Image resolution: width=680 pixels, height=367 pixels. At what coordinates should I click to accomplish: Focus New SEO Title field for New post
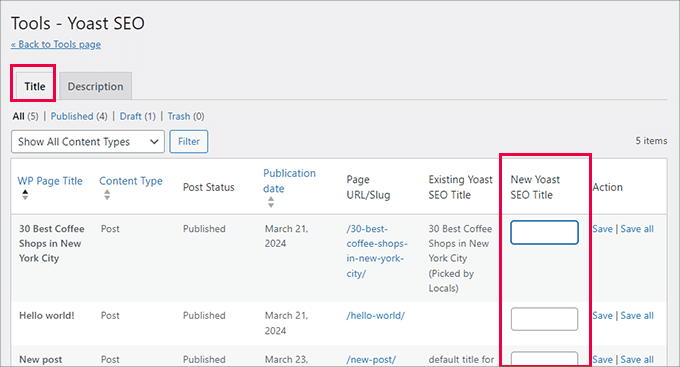click(544, 359)
